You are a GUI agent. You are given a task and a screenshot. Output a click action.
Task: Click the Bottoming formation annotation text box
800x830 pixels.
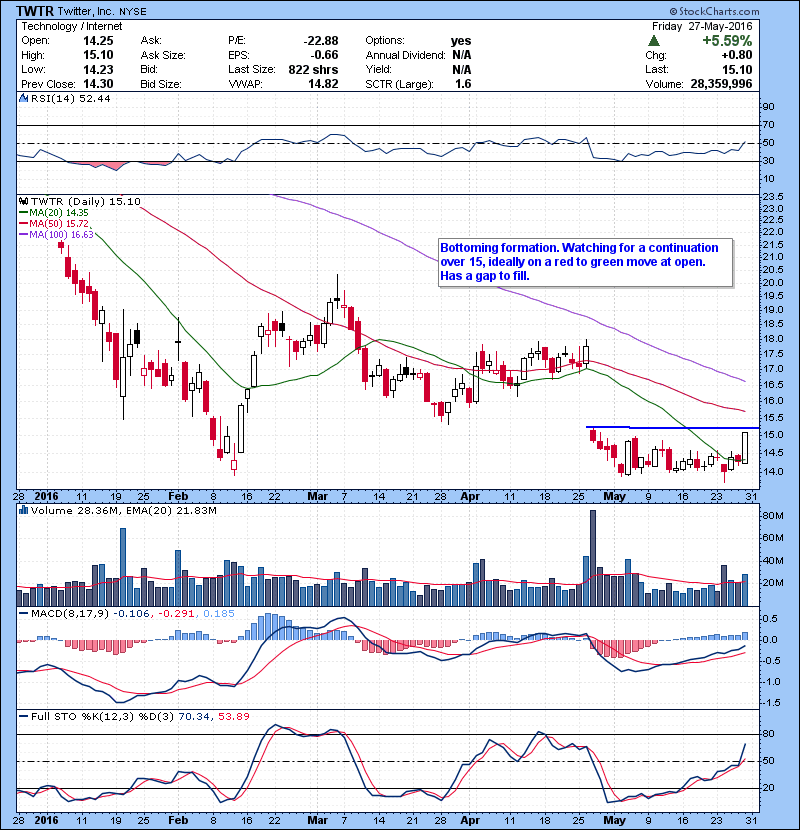586,262
